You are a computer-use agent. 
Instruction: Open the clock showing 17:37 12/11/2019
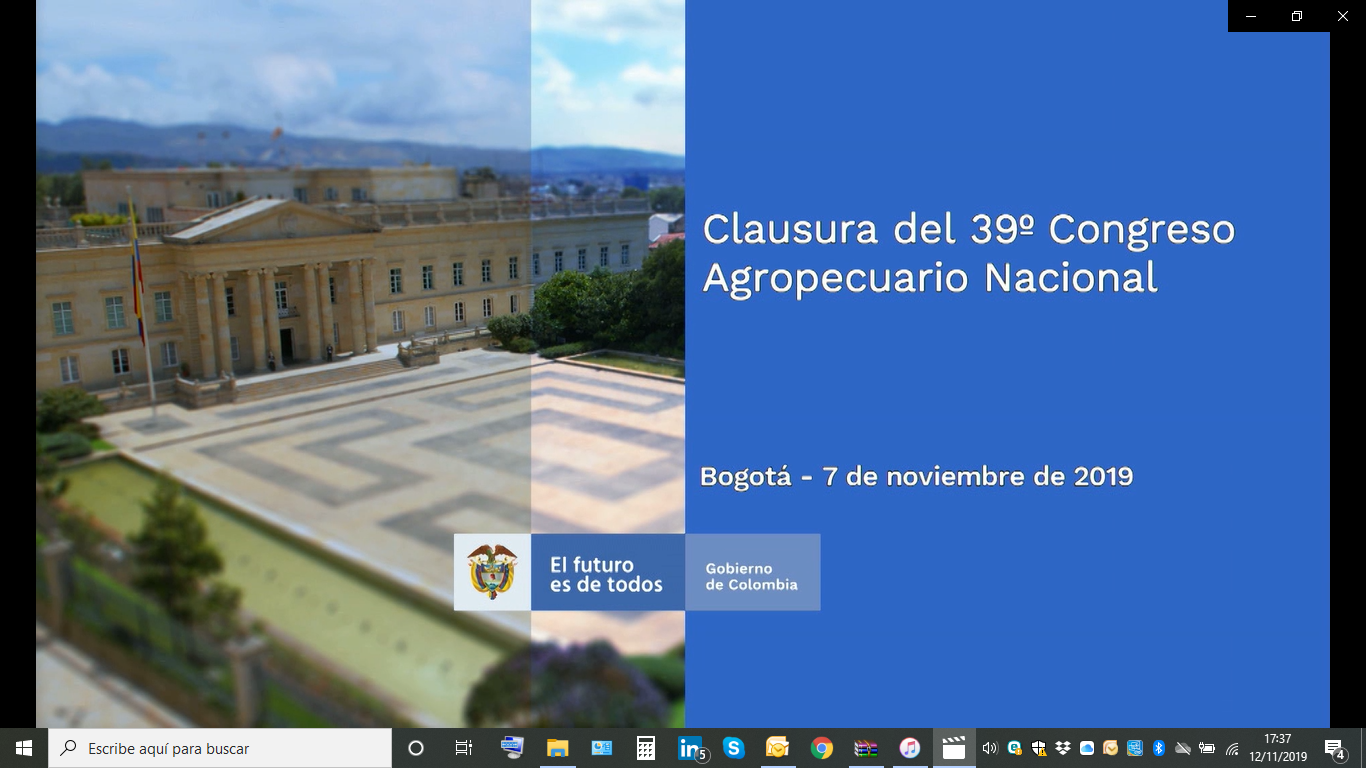point(1278,748)
